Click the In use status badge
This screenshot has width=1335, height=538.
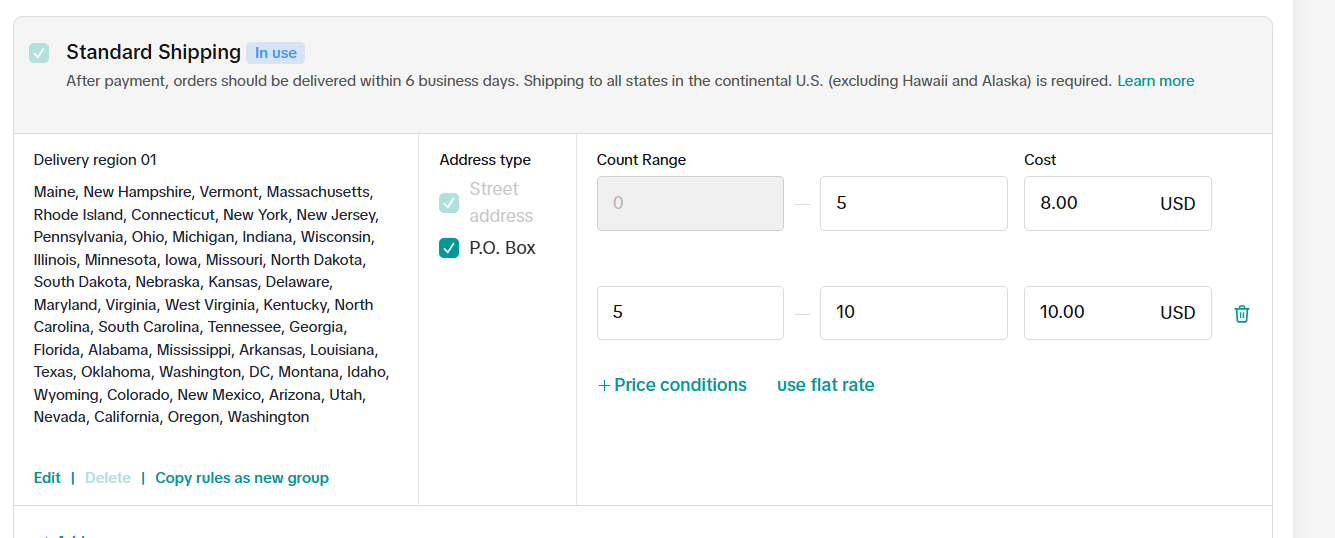[x=275, y=53]
